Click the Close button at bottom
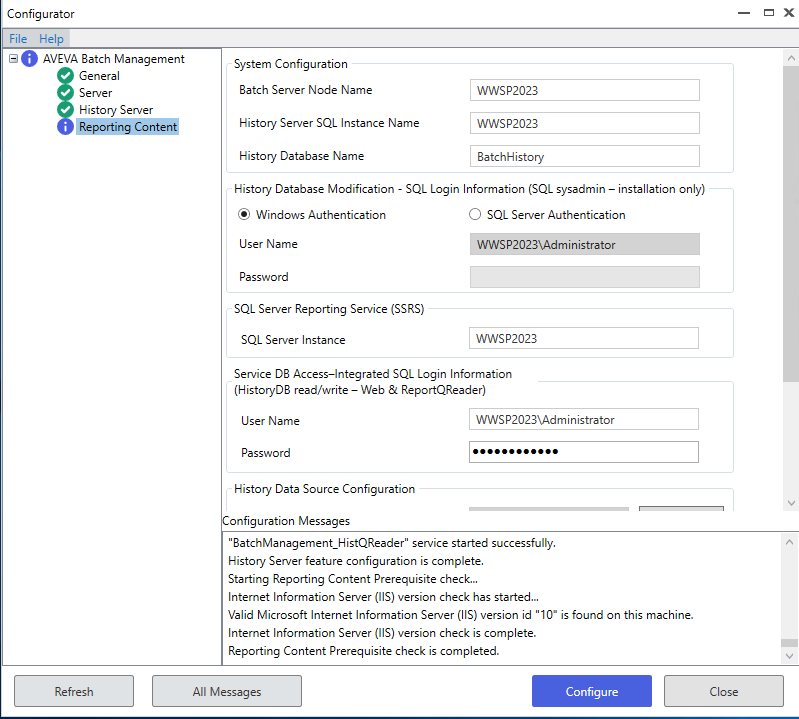 [724, 691]
